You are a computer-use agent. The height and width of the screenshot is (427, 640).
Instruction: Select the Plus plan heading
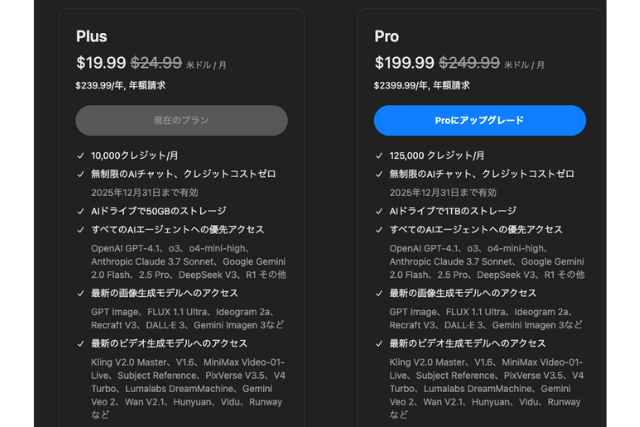91,36
